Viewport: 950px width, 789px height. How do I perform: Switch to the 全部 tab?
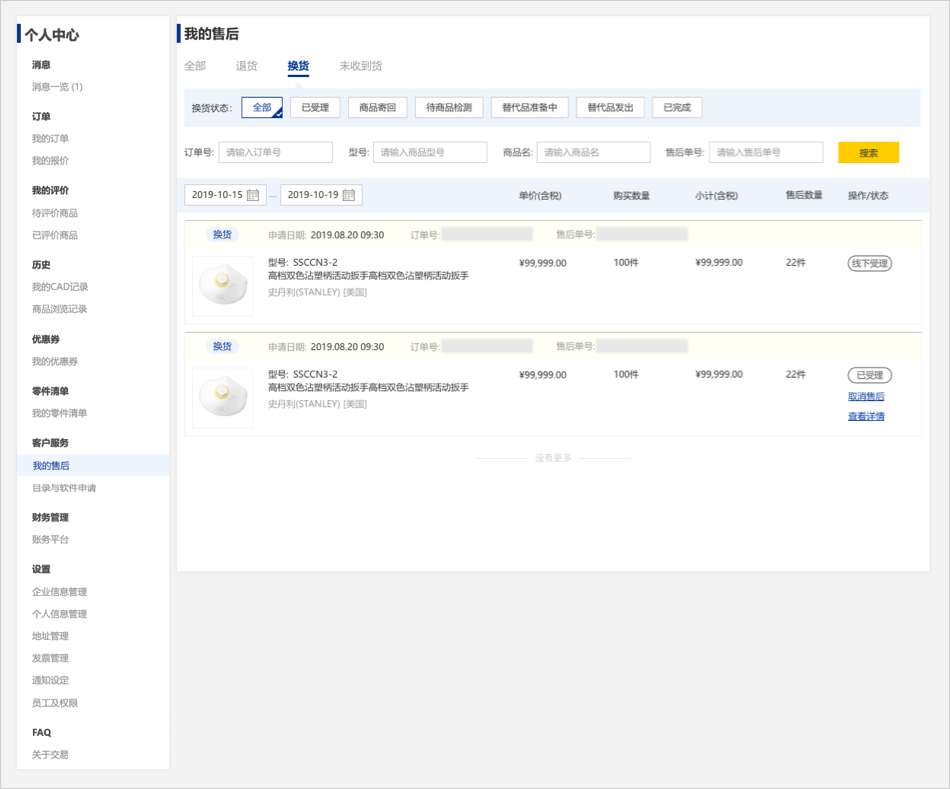click(195, 66)
